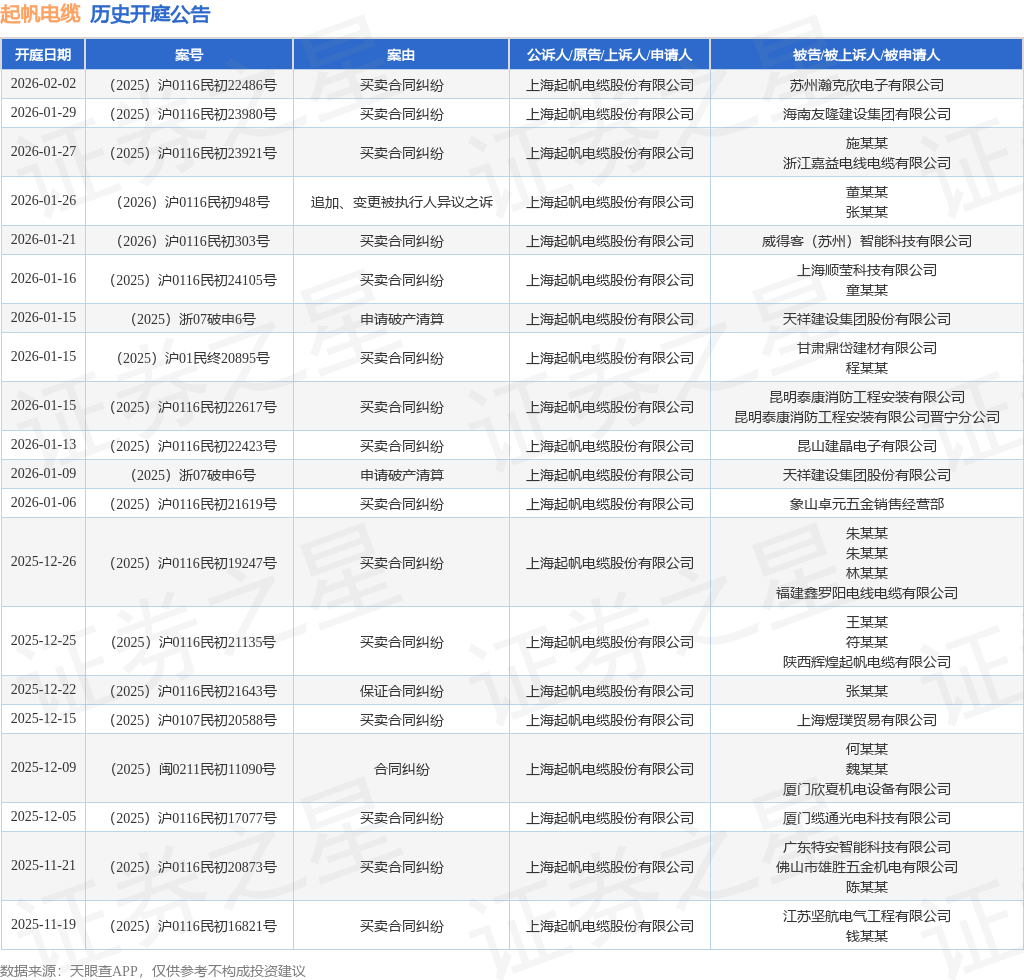This screenshot has width=1024, height=980.
Task: Click case number 沪0116民初22617号
Action: tap(217, 407)
